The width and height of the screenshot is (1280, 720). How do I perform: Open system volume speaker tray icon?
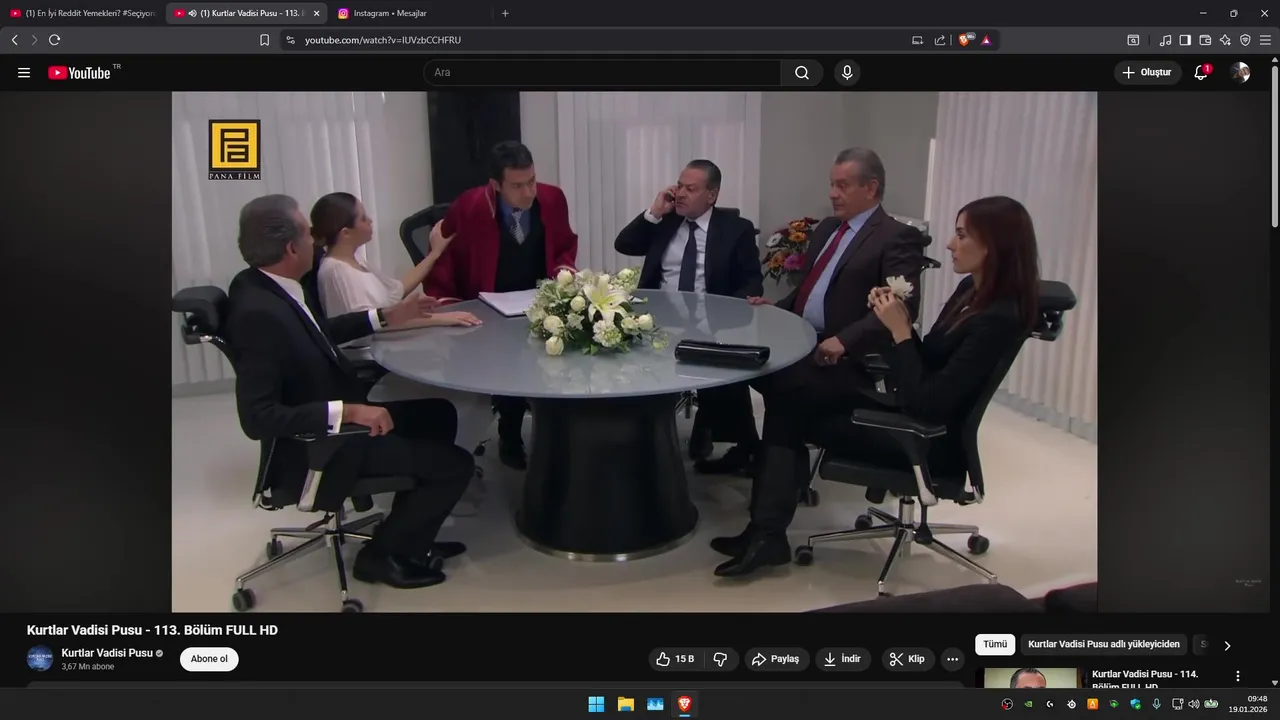click(1193, 704)
